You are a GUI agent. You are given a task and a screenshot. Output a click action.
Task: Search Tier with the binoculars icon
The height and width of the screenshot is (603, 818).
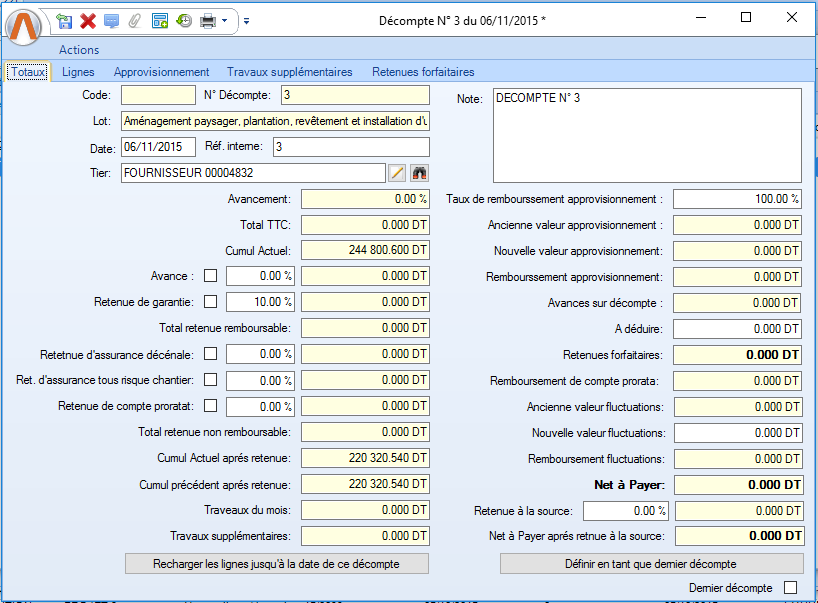click(x=419, y=173)
